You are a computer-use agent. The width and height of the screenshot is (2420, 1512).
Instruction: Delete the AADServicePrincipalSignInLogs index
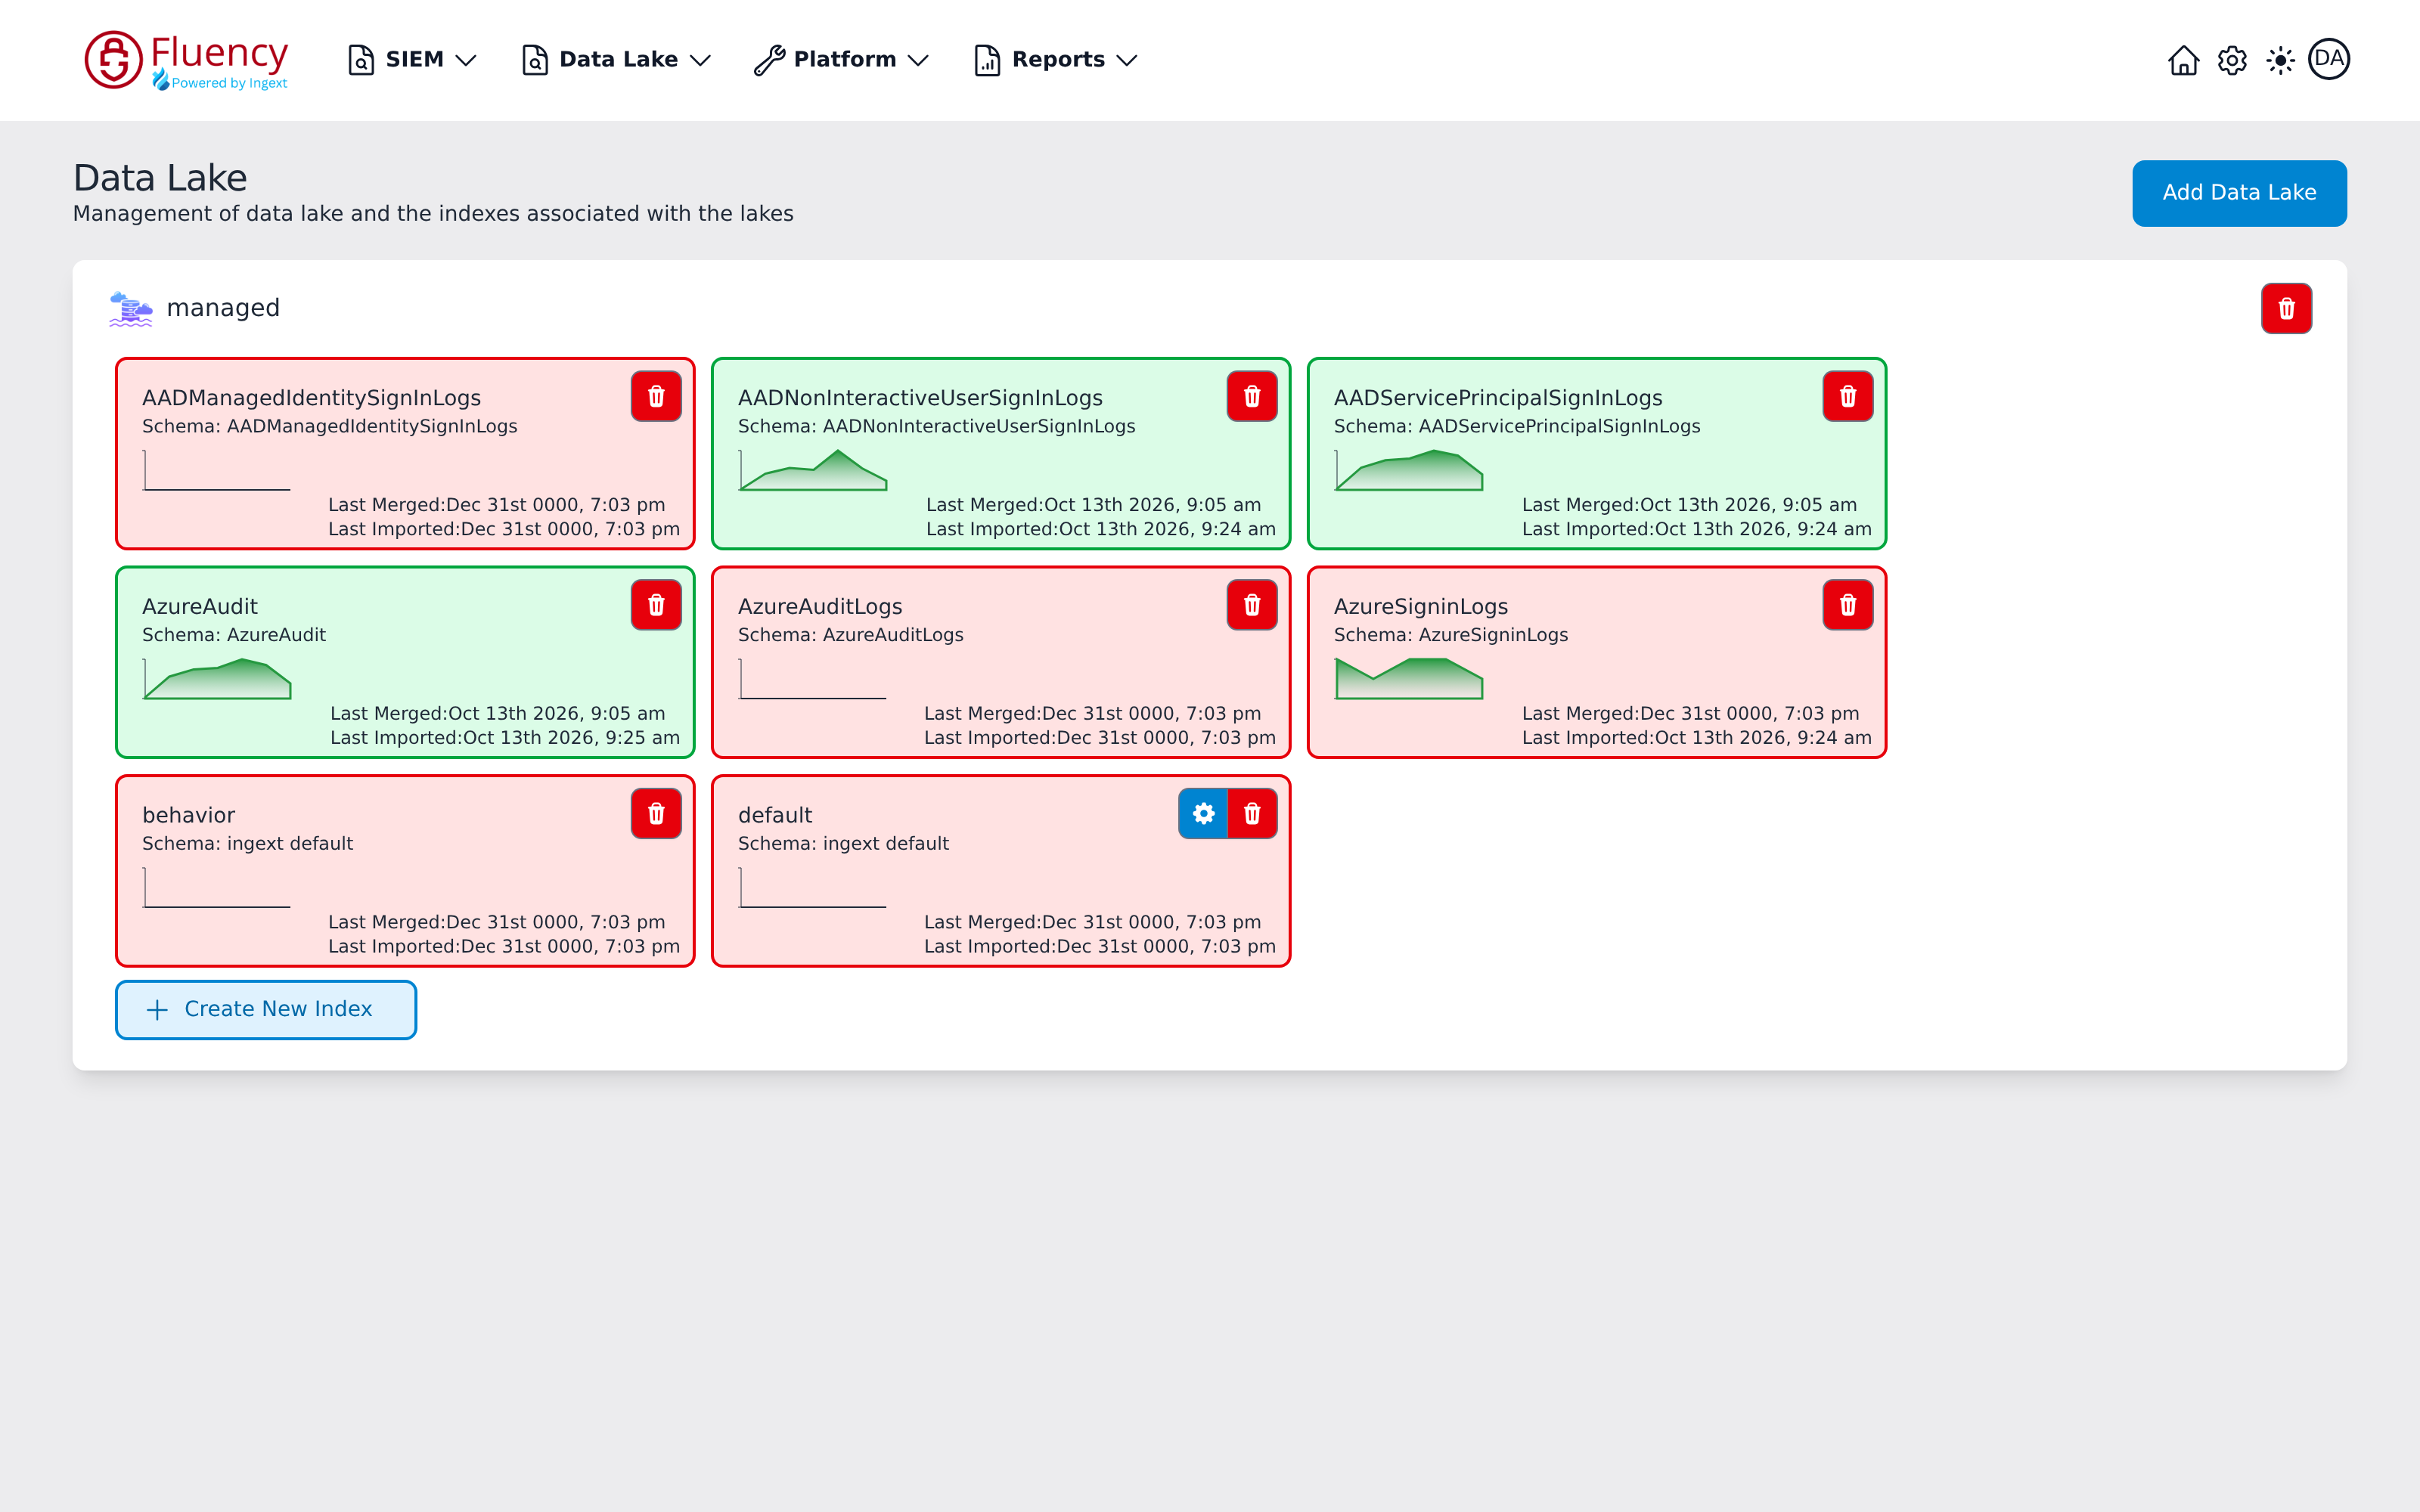1848,396
